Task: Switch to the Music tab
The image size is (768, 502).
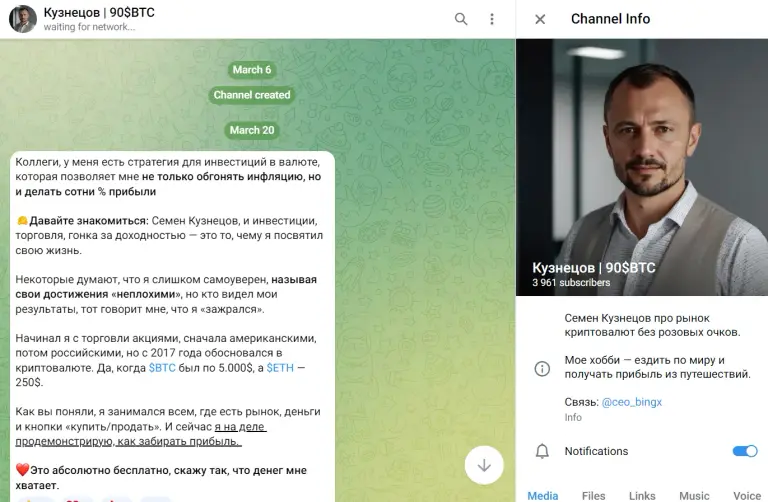Action: tap(694, 496)
